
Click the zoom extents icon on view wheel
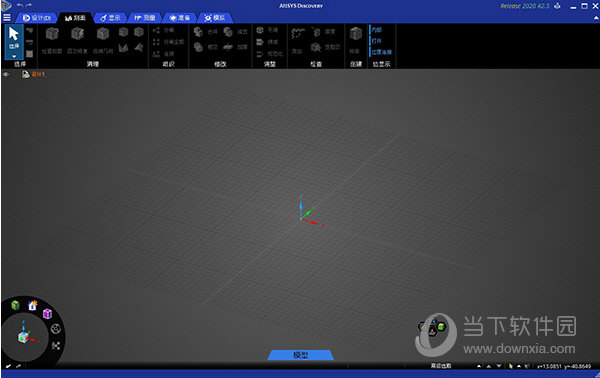(x=56, y=346)
